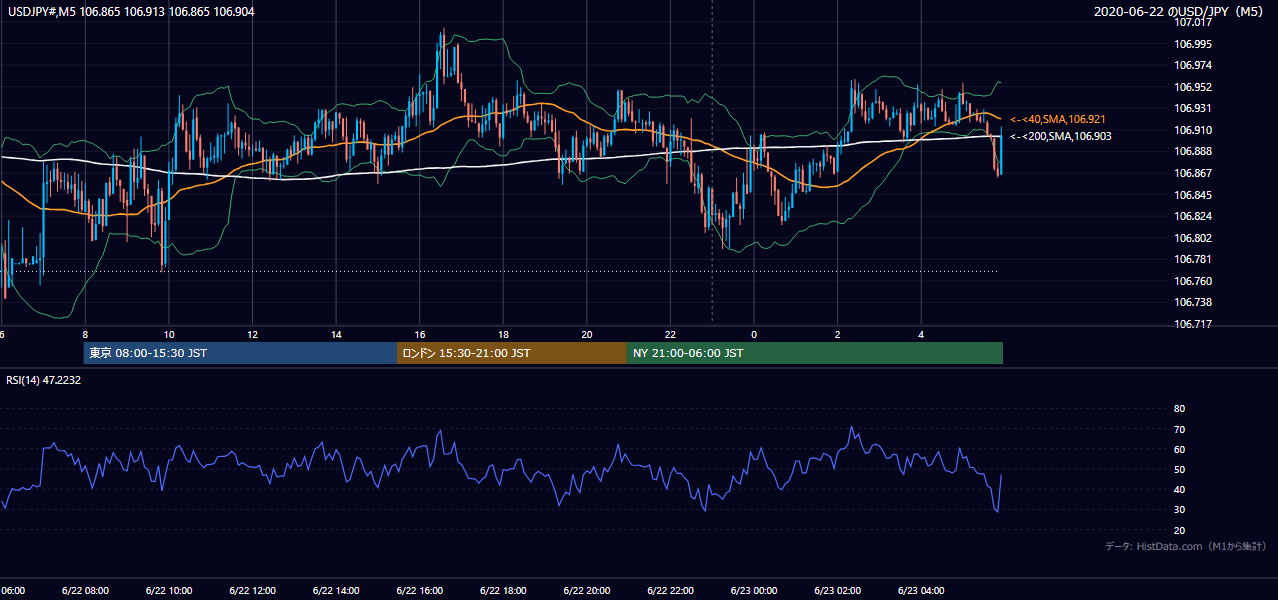The width and height of the screenshot is (1278, 600).
Task: Click price axis value 106.952
Action: [x=1192, y=87]
